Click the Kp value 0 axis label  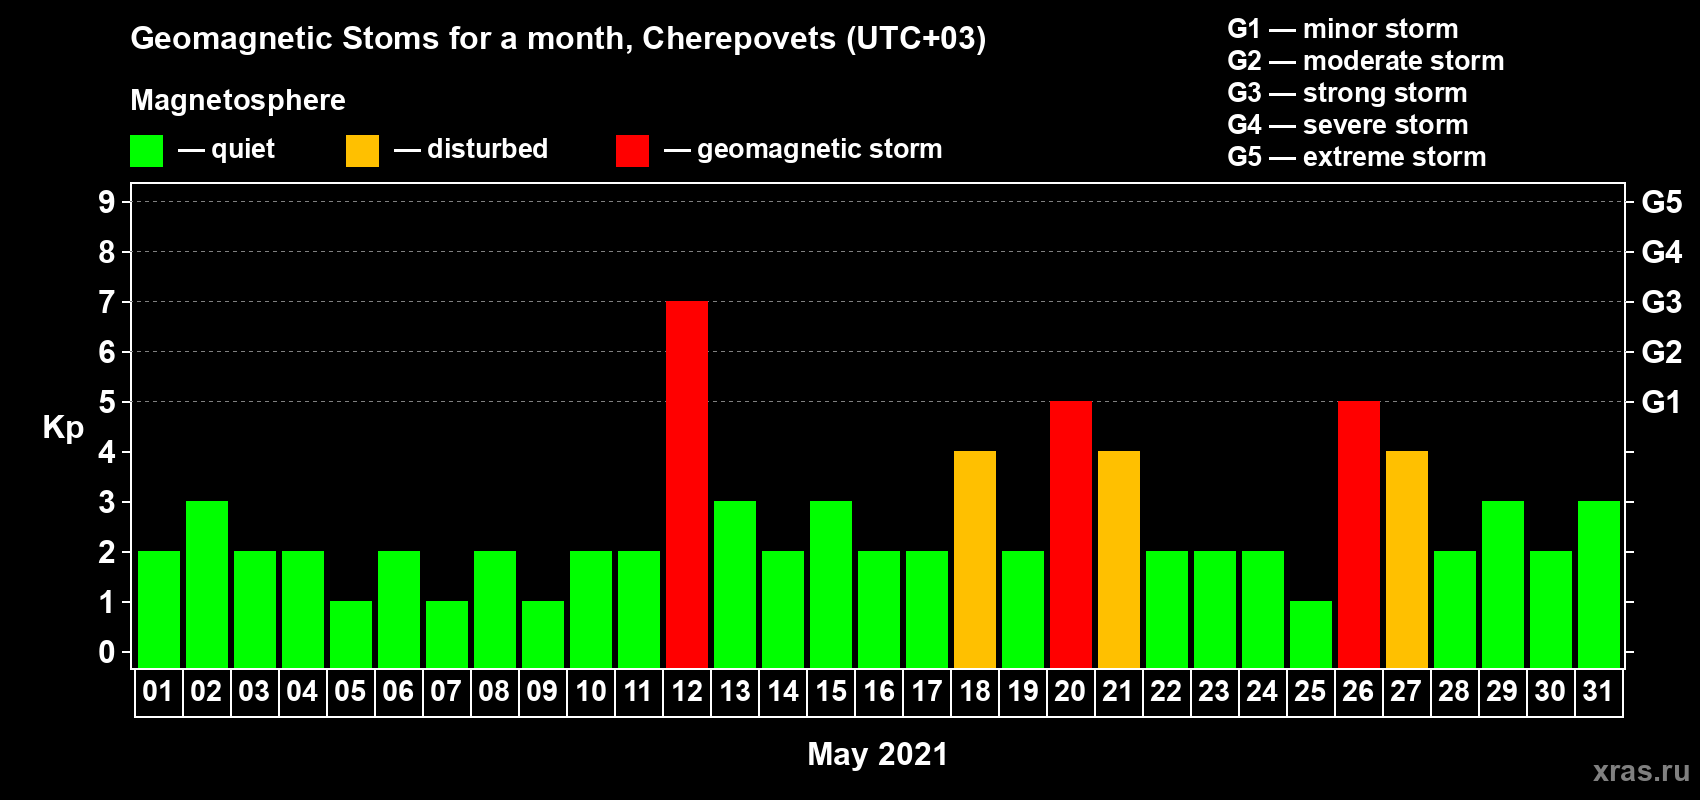pos(107,652)
